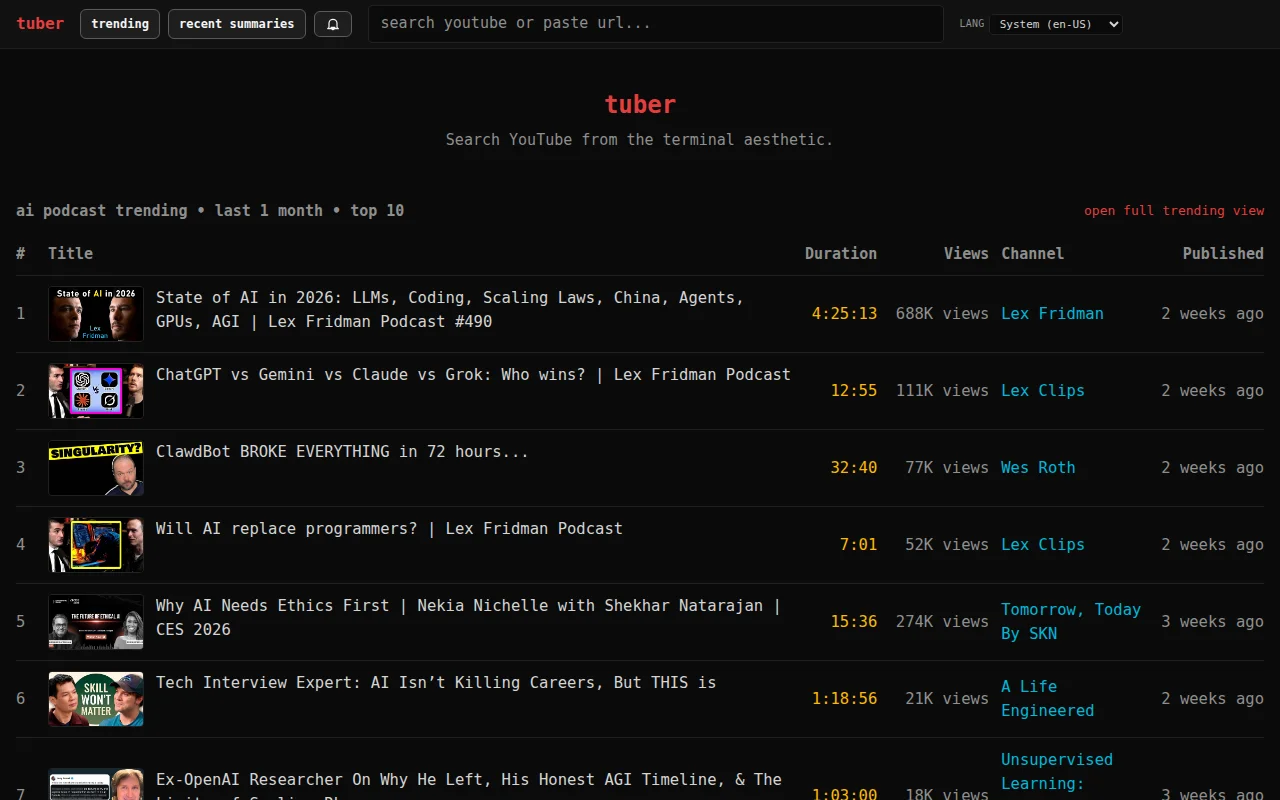Click title Why AI Needs Ethics First
1280x800 pixels.
(x=468, y=617)
